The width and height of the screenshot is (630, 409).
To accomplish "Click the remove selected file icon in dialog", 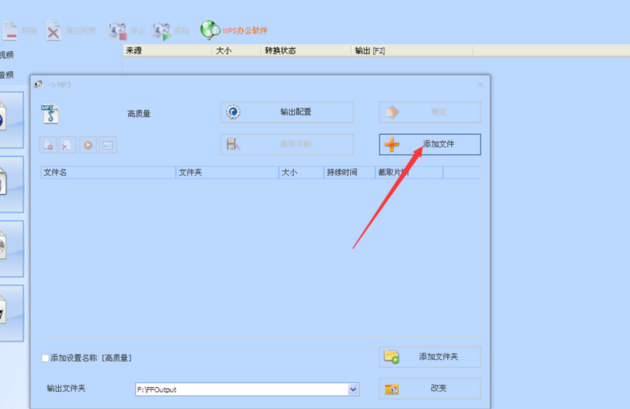I will 48,145.
